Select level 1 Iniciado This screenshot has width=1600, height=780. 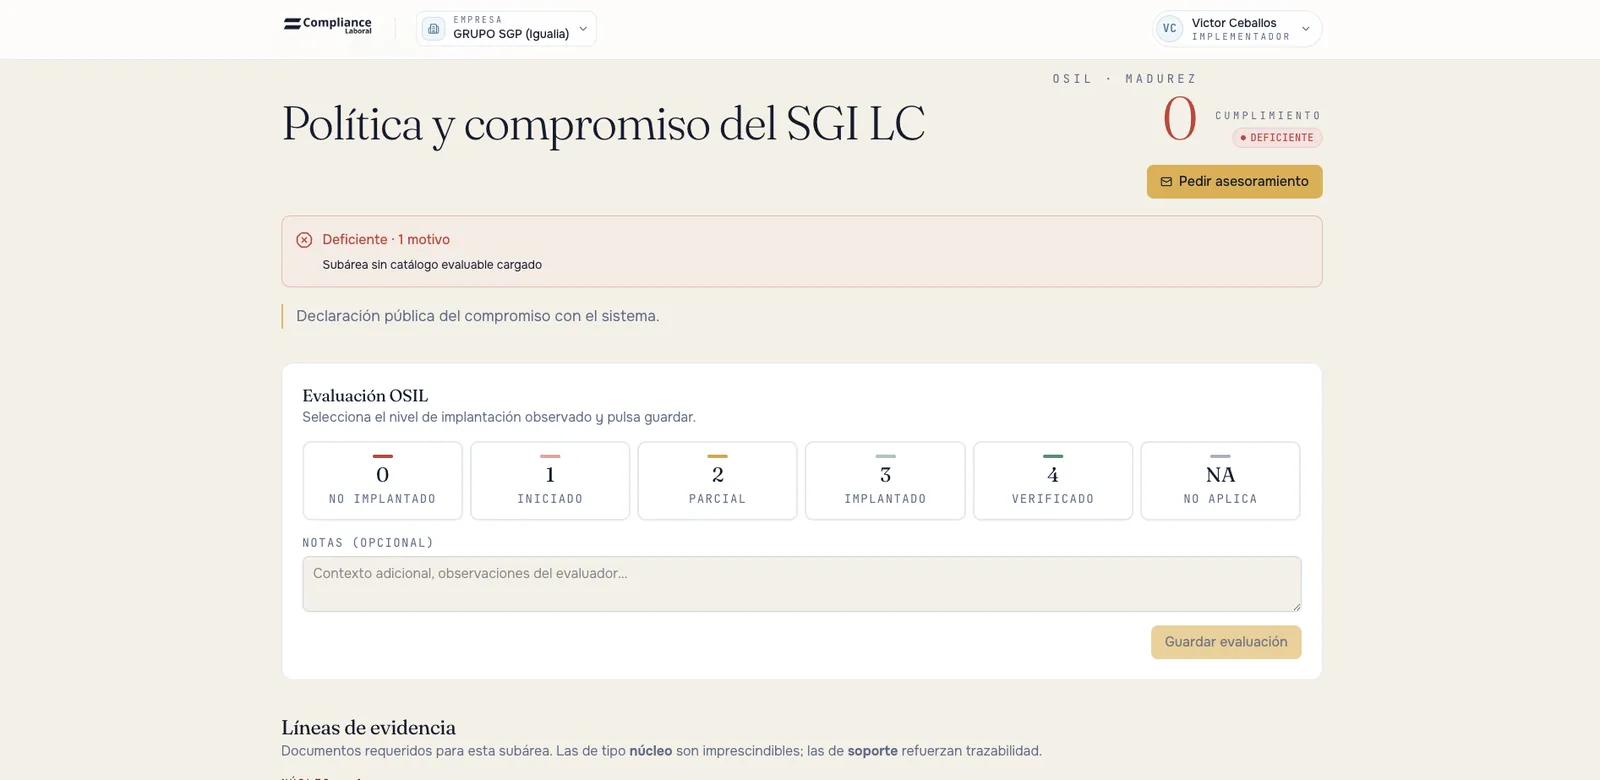(x=550, y=481)
